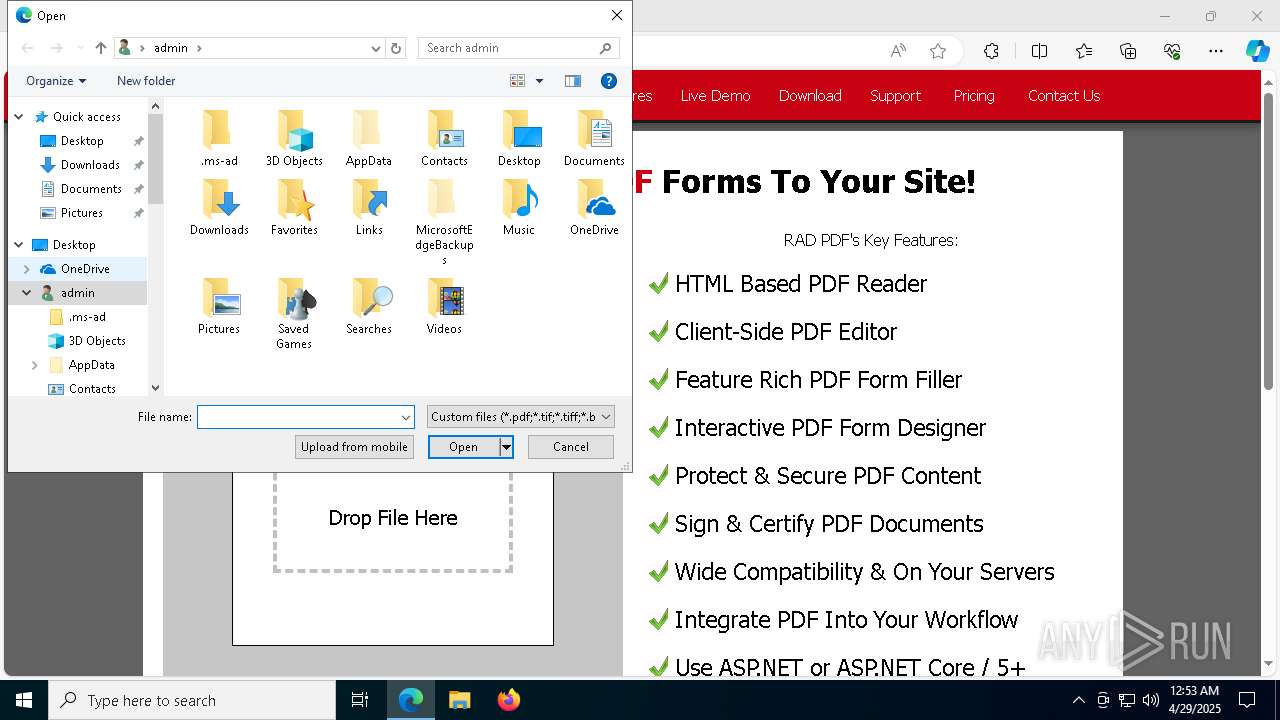The height and width of the screenshot is (720, 1280).
Task: Open Edge Extensions puzzle icon
Action: click(991, 51)
